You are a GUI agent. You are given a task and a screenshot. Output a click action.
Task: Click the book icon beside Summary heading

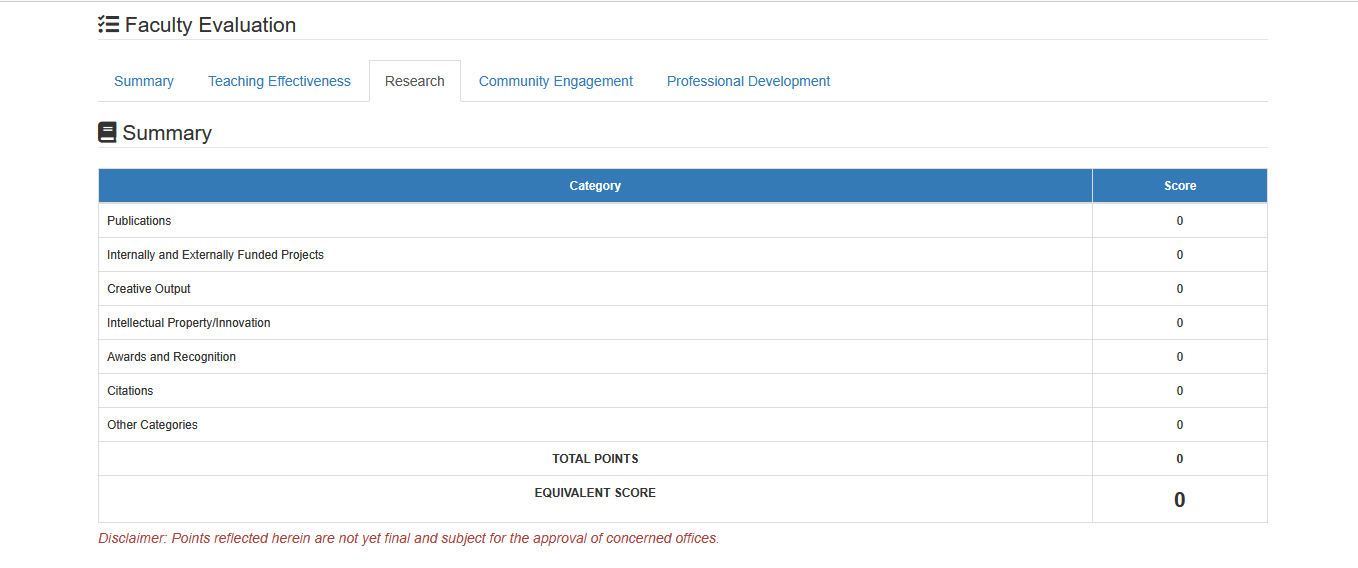point(107,133)
